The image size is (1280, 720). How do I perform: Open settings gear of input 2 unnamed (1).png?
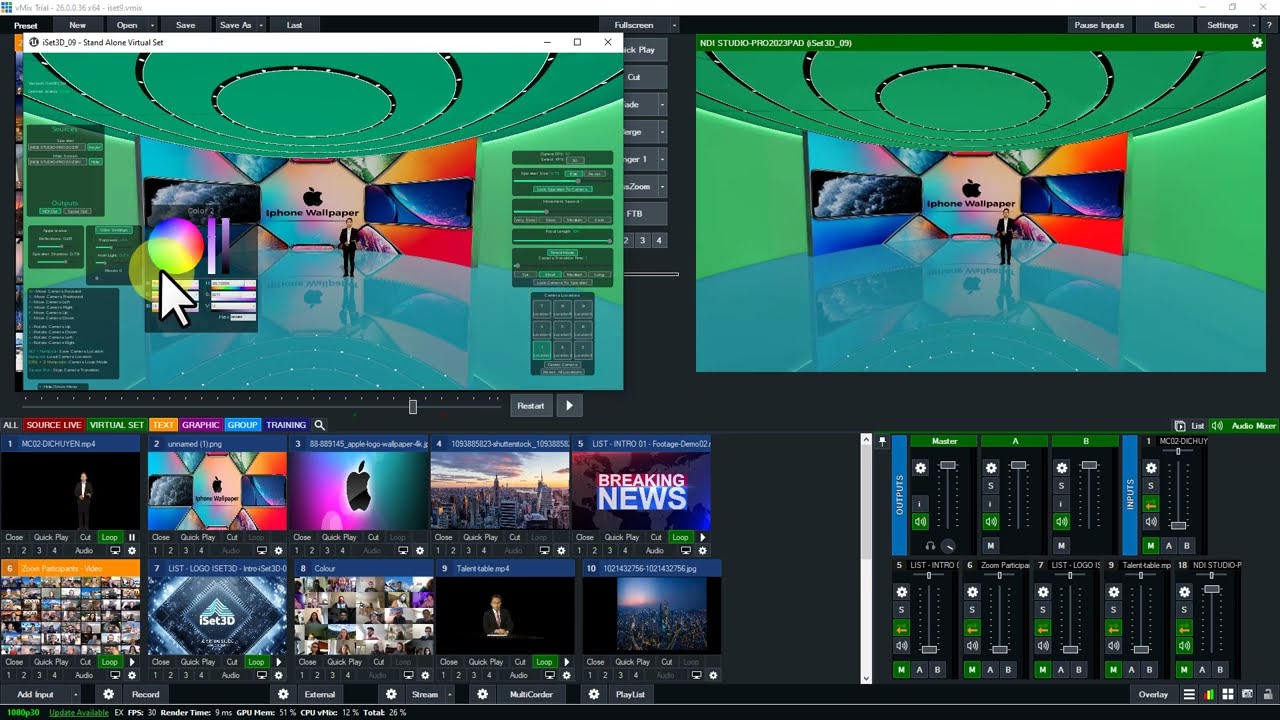(x=279, y=551)
